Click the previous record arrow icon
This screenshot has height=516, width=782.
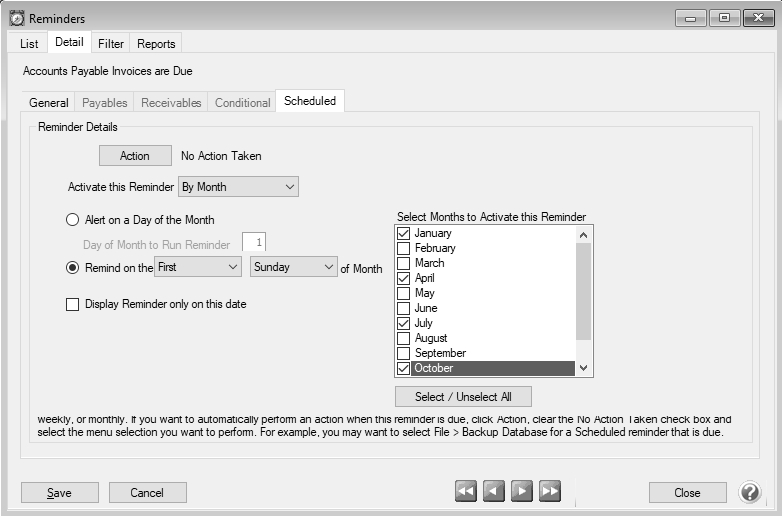(x=494, y=492)
